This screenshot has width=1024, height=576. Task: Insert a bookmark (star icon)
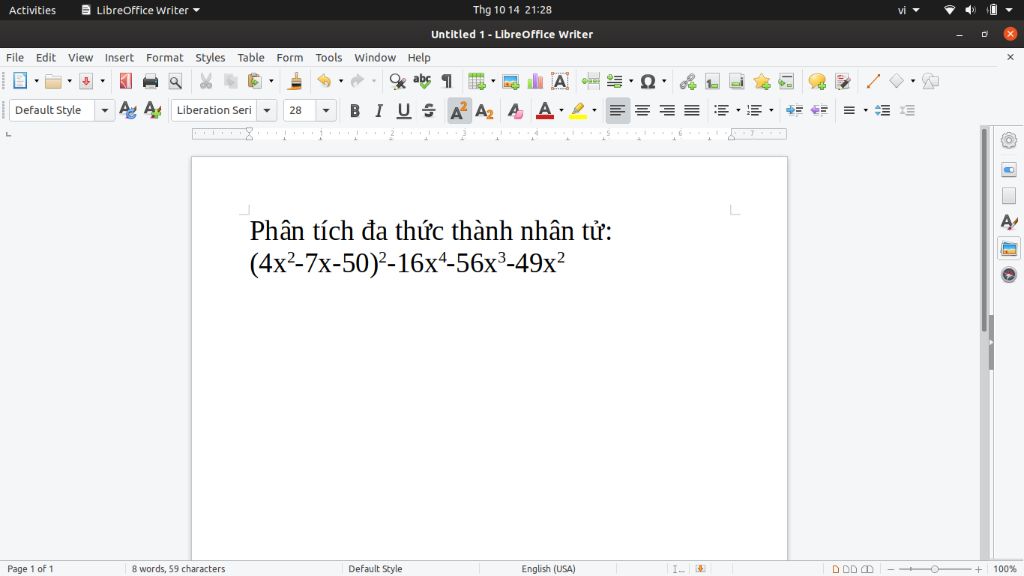761,81
